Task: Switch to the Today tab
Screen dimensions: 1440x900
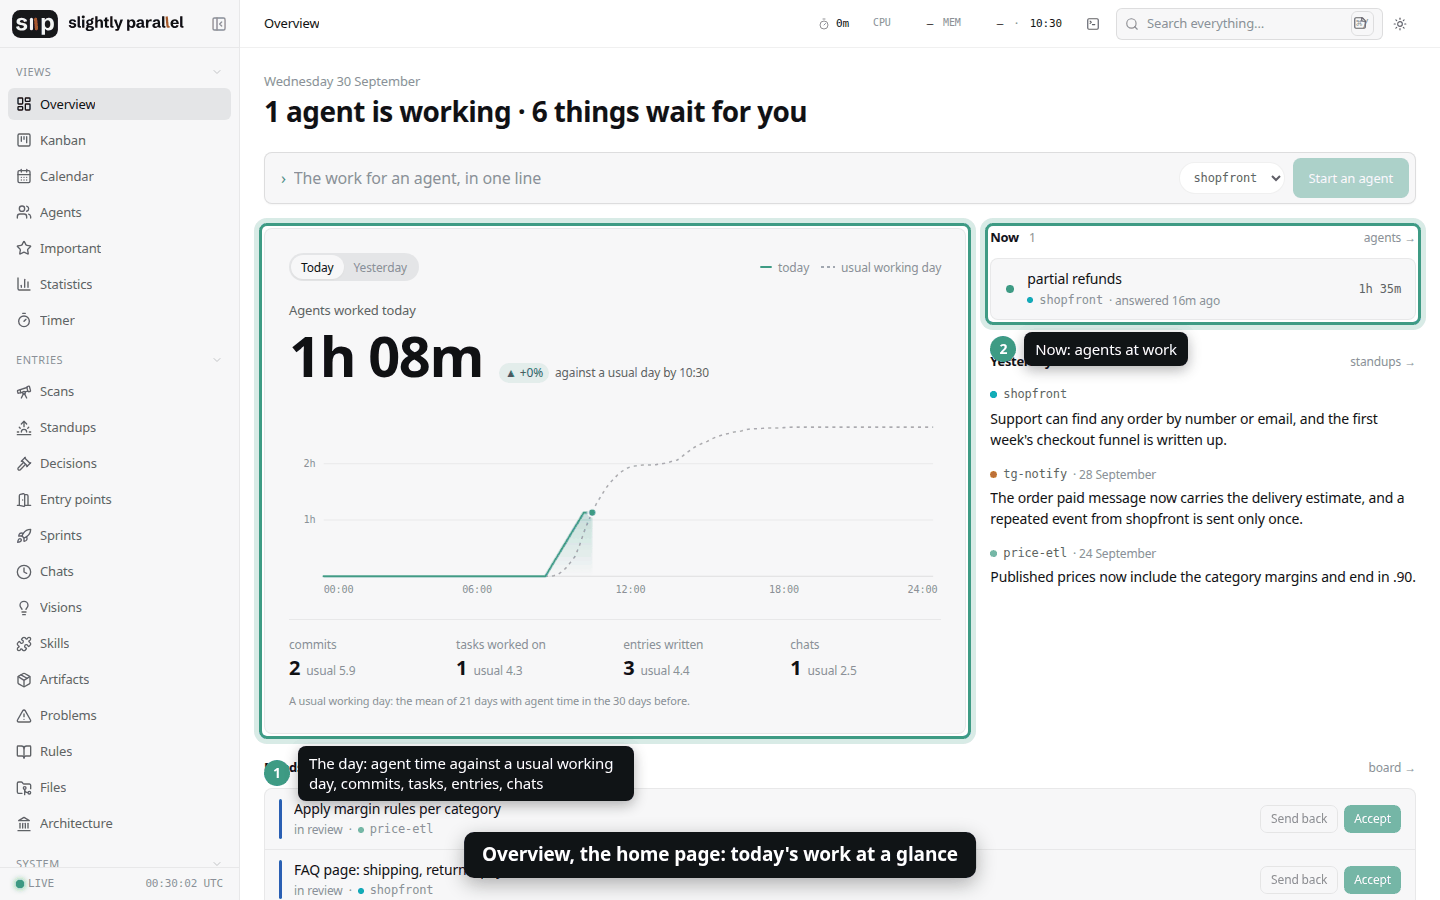Action: 317,267
